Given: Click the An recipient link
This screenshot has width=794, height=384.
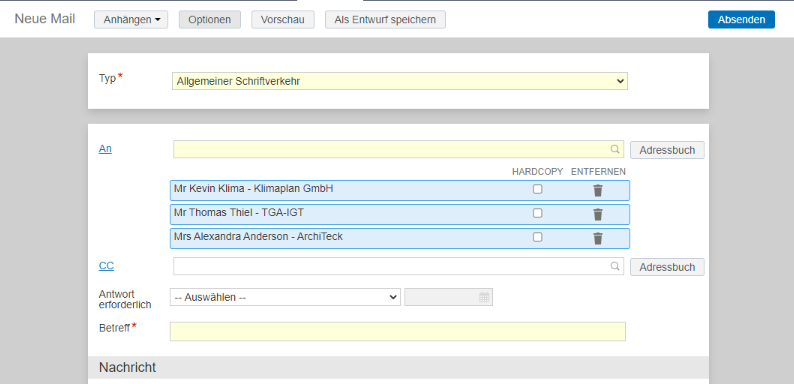Looking at the screenshot, I should 105,149.
